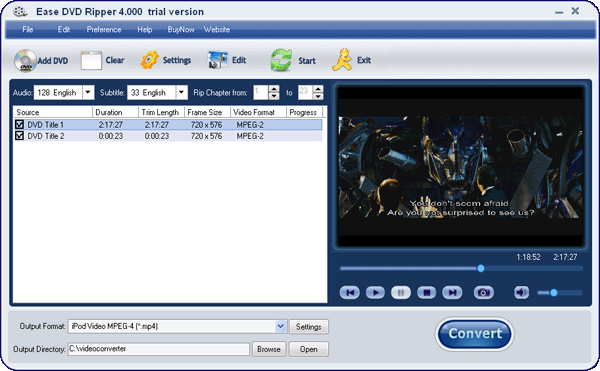Click the Trim Length column header
The image size is (600, 371).
tap(161, 112)
